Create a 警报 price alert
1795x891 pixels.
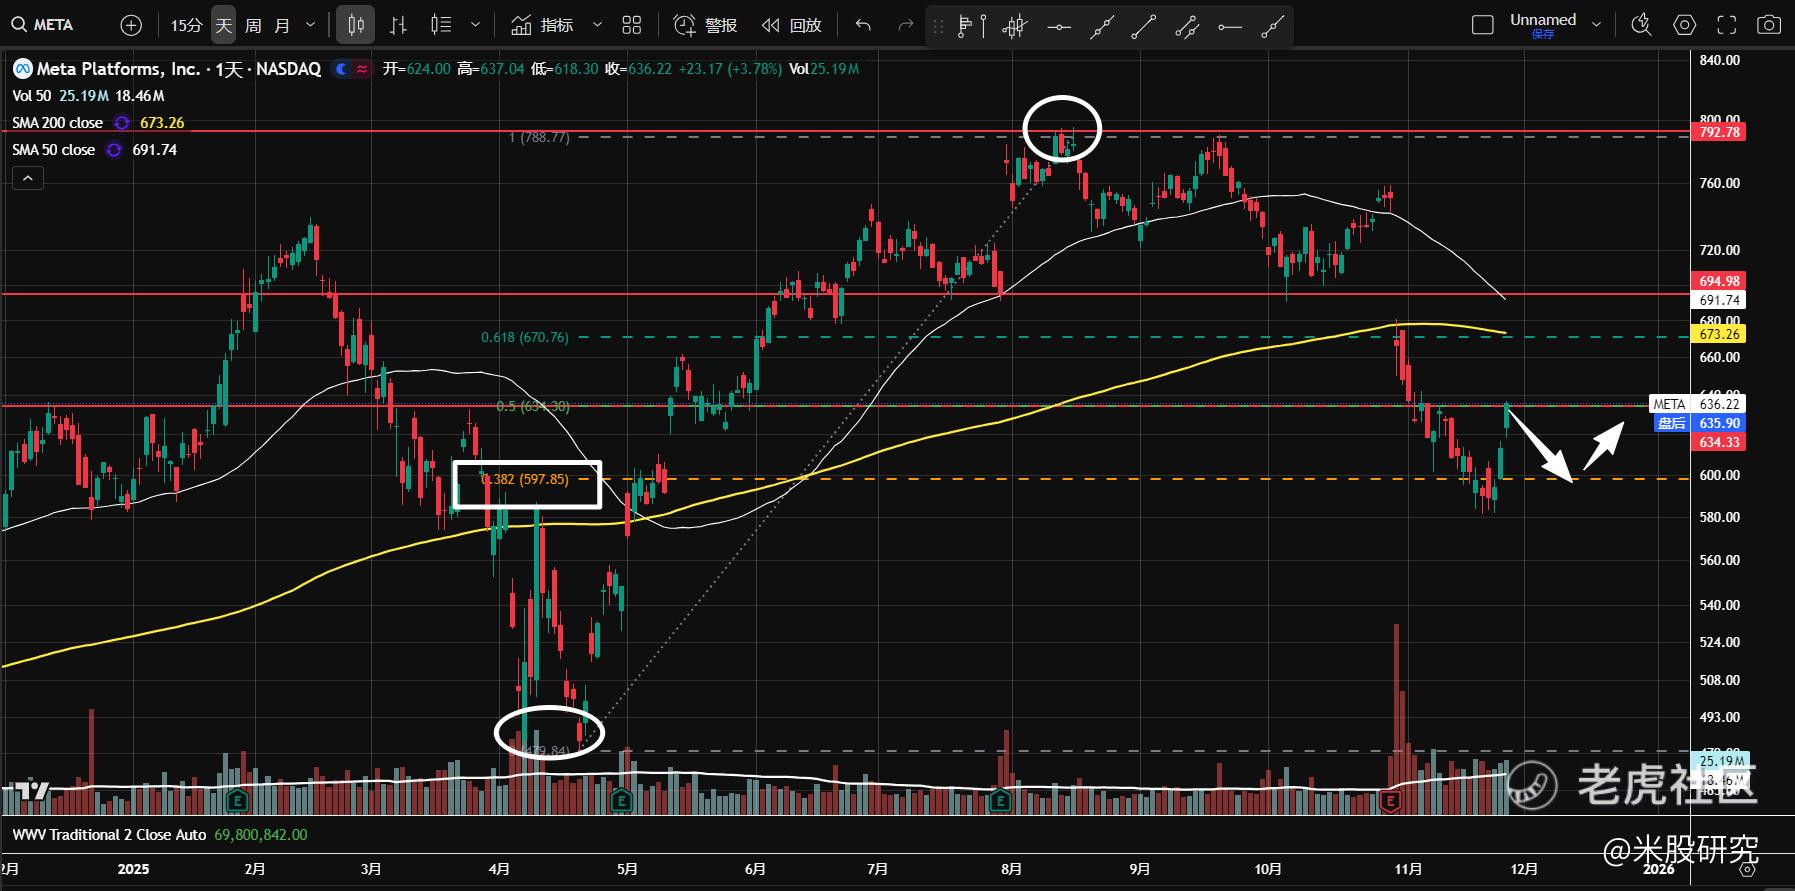coord(706,25)
